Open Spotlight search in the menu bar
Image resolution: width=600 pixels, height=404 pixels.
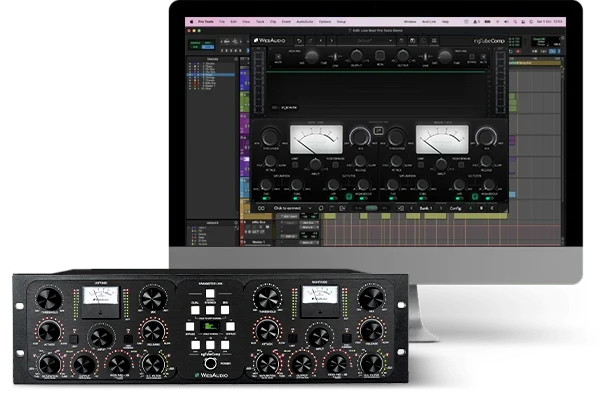[x=515, y=22]
